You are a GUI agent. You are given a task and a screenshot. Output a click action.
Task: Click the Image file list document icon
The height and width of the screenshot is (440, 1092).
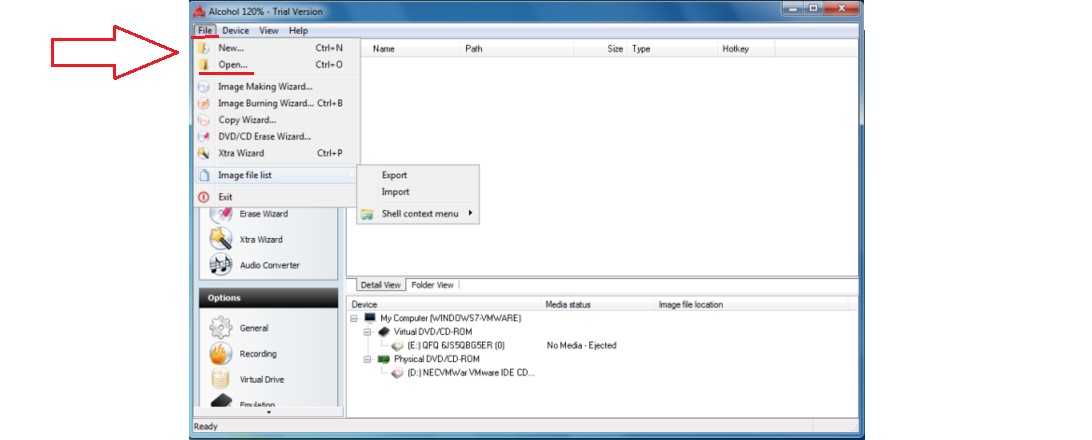(x=204, y=175)
